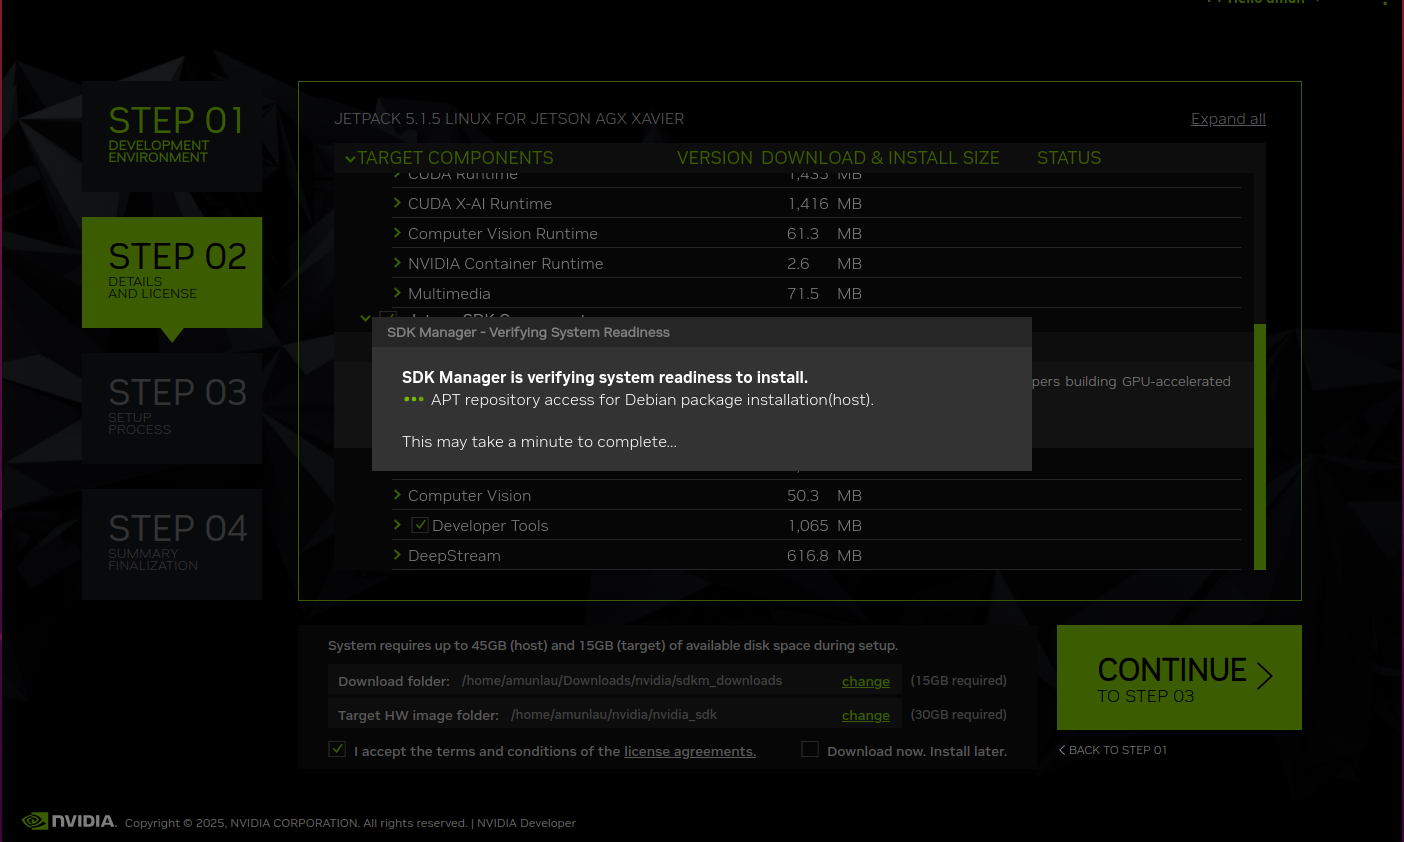This screenshot has height=842, width=1404.
Task: Toggle the Developer Tools checkbox
Action: pyautogui.click(x=420, y=525)
